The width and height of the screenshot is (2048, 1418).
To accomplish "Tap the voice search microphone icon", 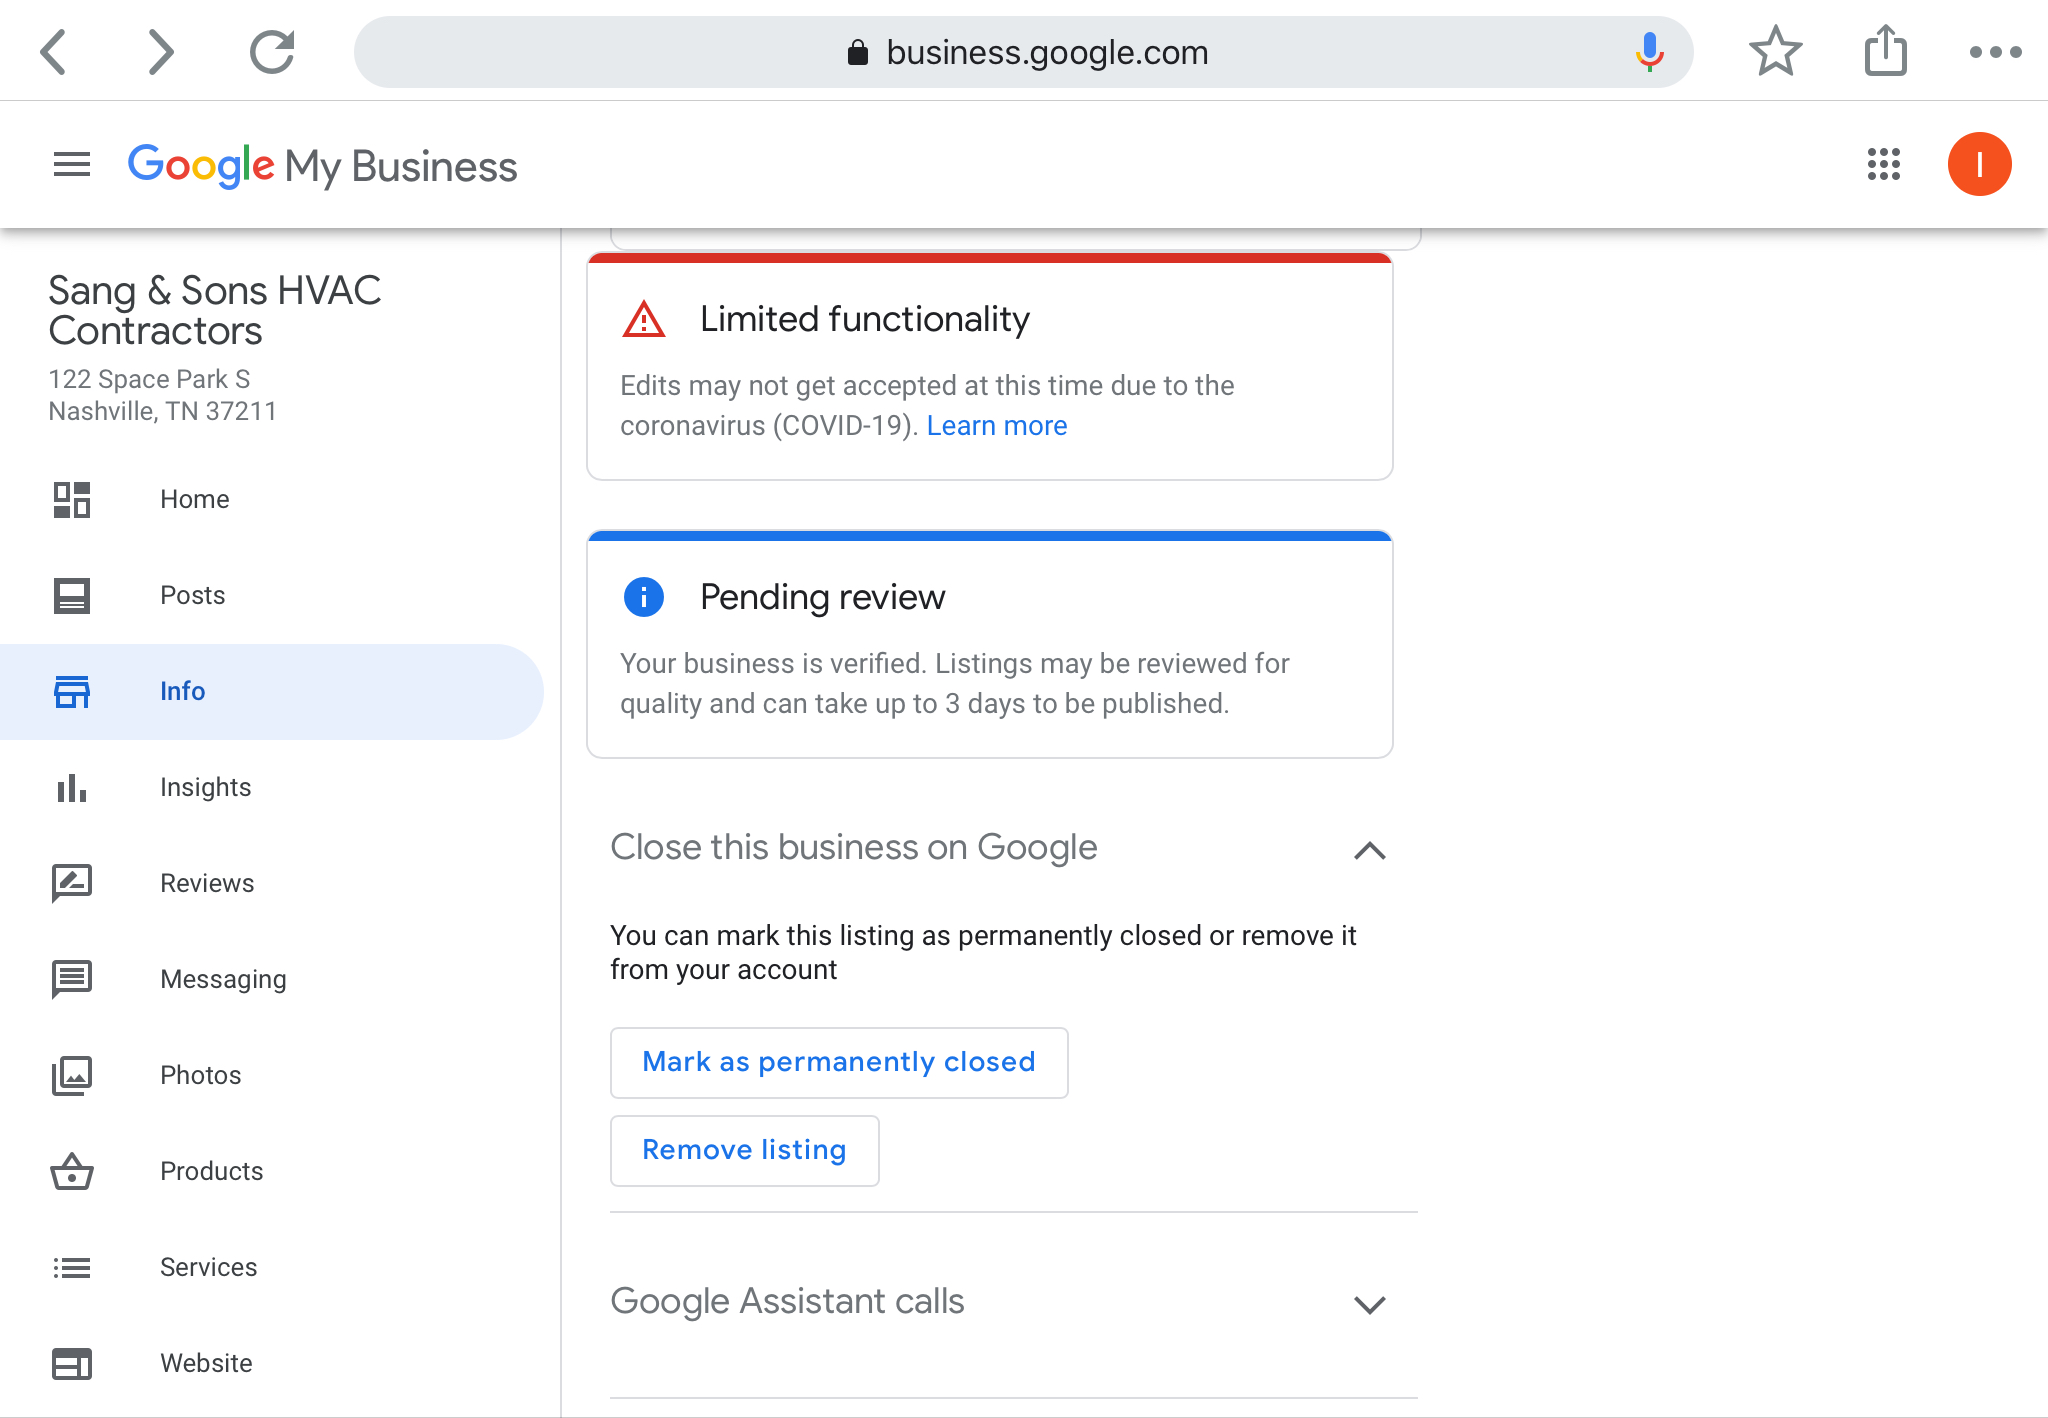I will pyautogui.click(x=1649, y=52).
